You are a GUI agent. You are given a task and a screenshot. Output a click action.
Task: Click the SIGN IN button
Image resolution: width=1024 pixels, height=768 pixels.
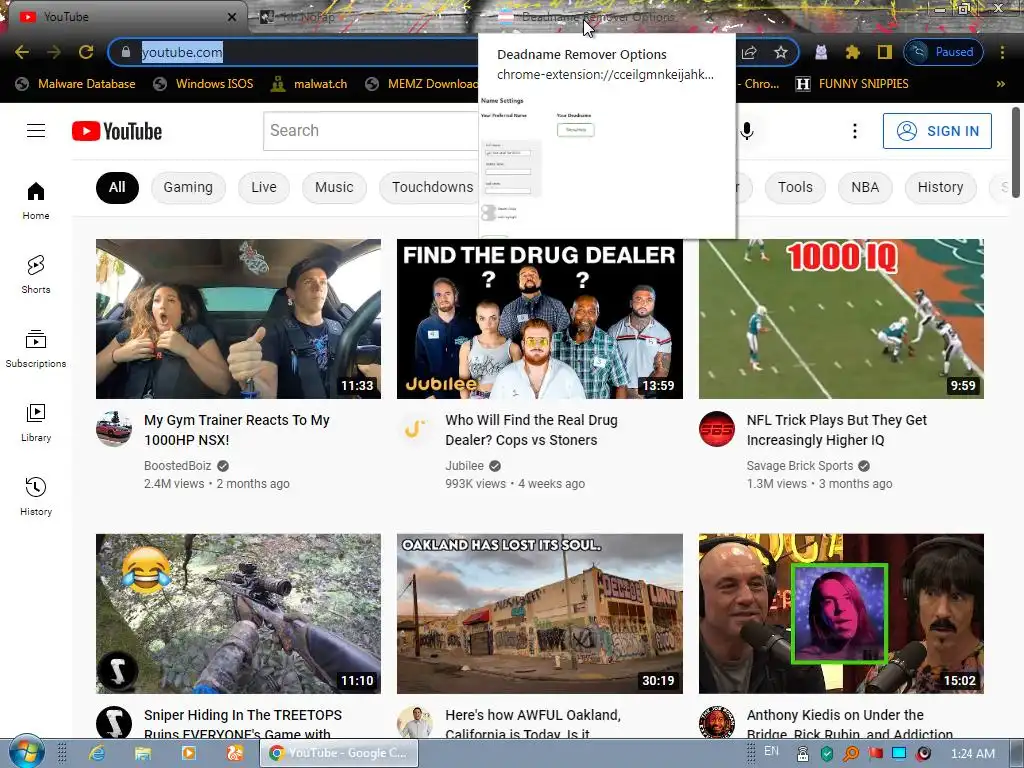pos(937,131)
